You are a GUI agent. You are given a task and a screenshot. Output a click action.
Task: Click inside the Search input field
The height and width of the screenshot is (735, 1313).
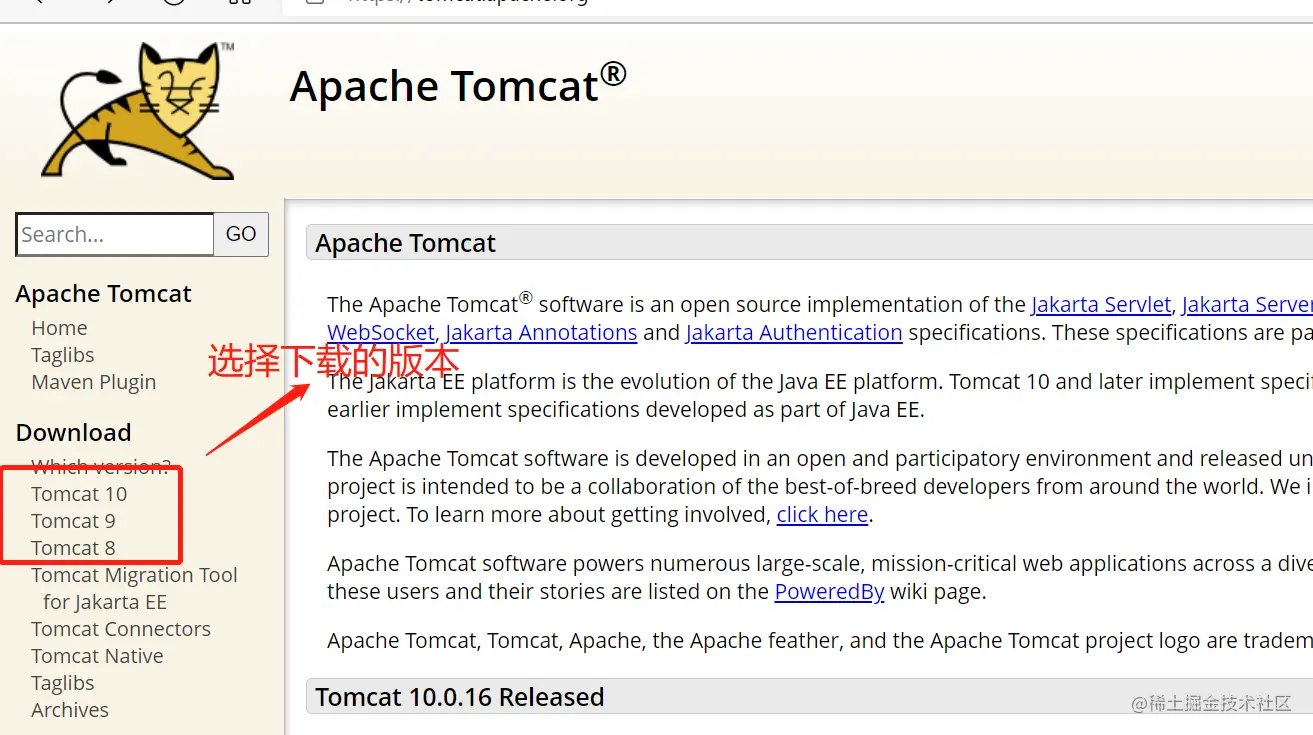[x=115, y=234]
